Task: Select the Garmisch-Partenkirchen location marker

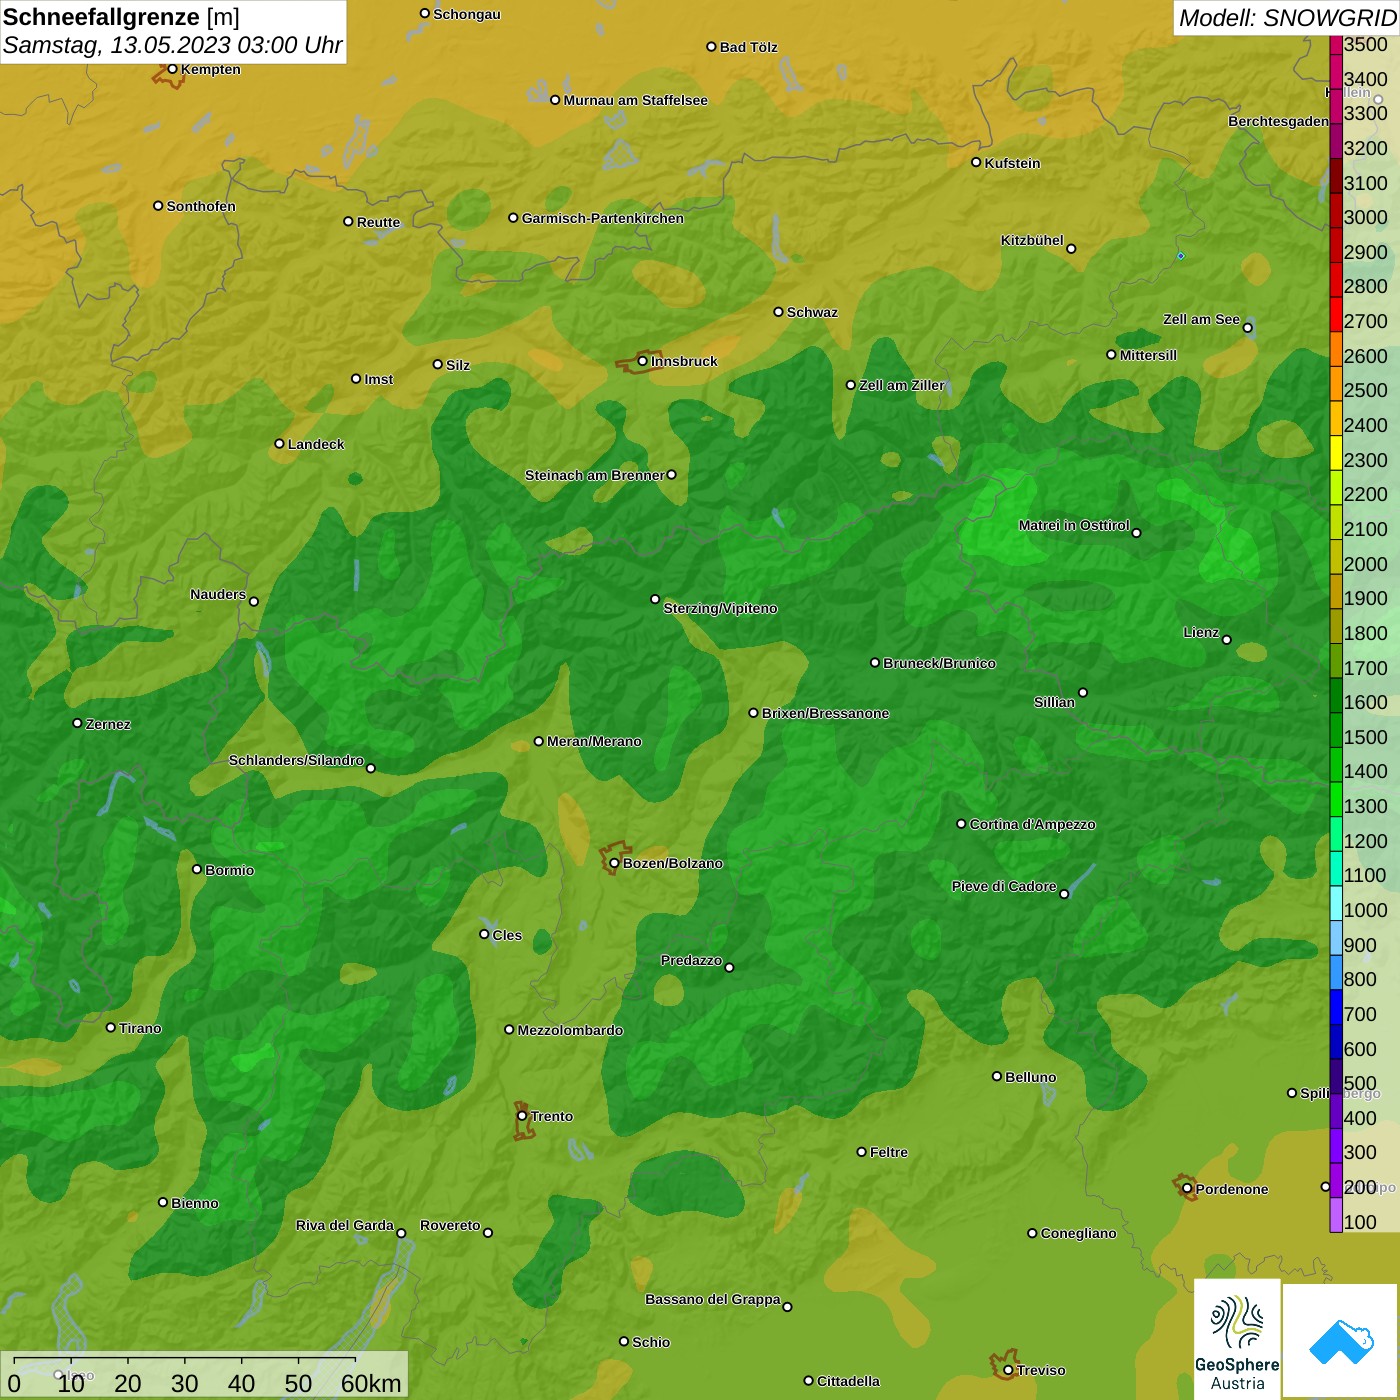Action: [513, 217]
